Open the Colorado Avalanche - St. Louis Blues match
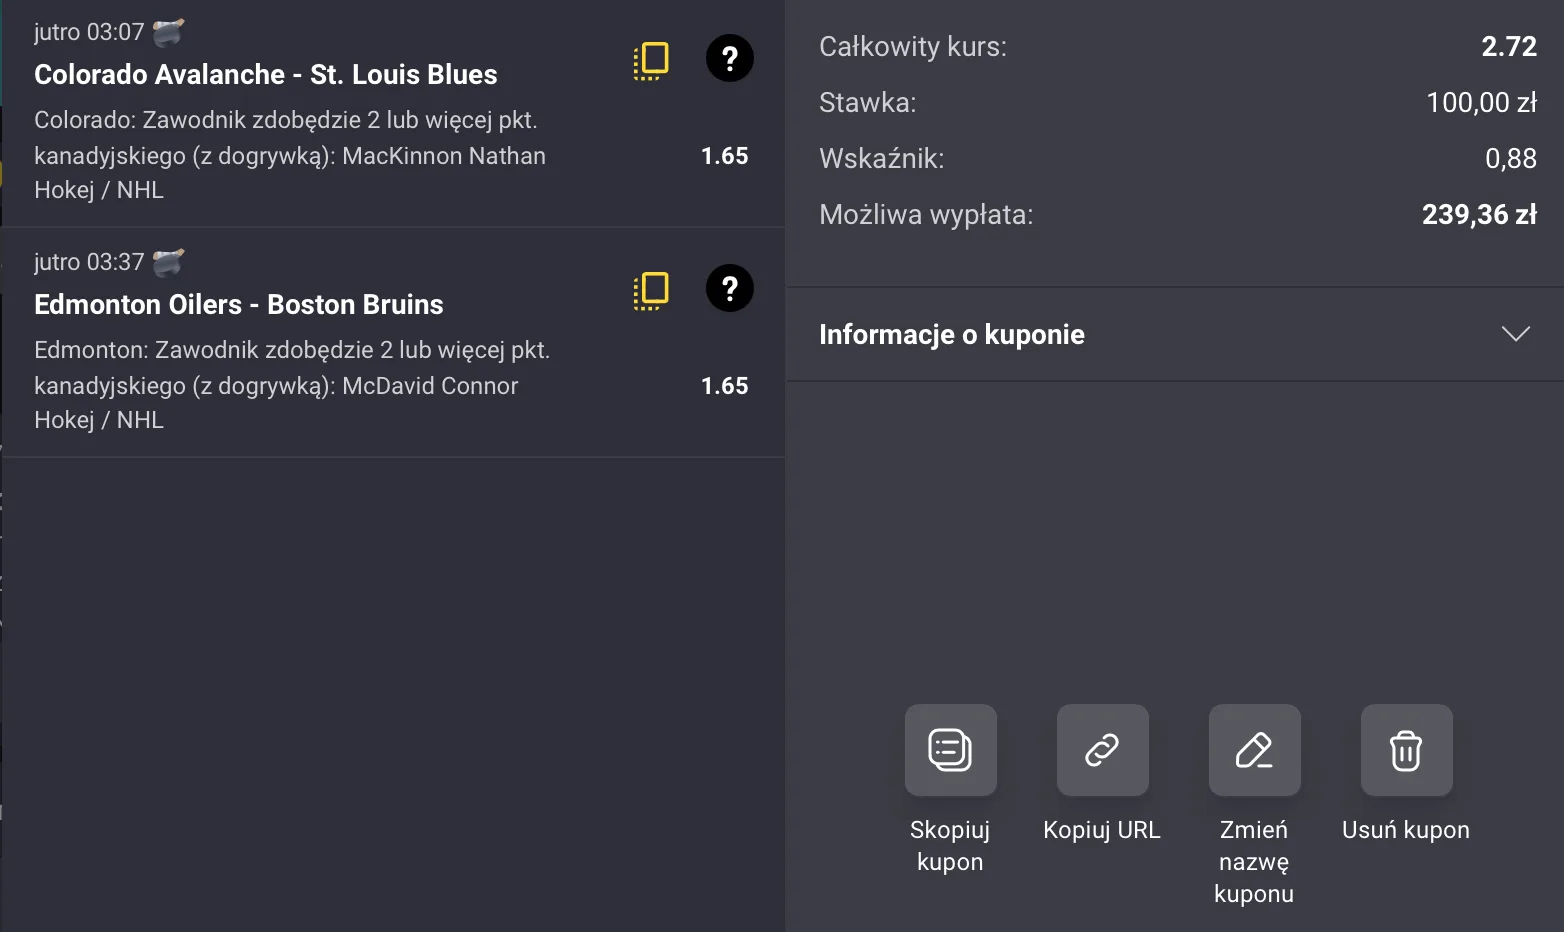The height and width of the screenshot is (932, 1564). [266, 74]
